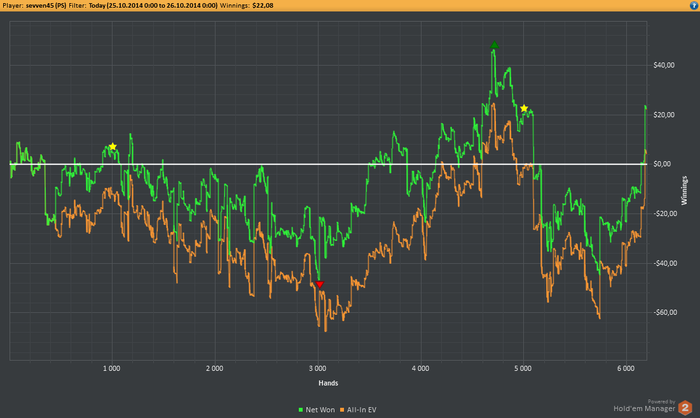This screenshot has height=418, width=700.
Task: Click the 6 000 x-axis label
Action: click(626, 368)
